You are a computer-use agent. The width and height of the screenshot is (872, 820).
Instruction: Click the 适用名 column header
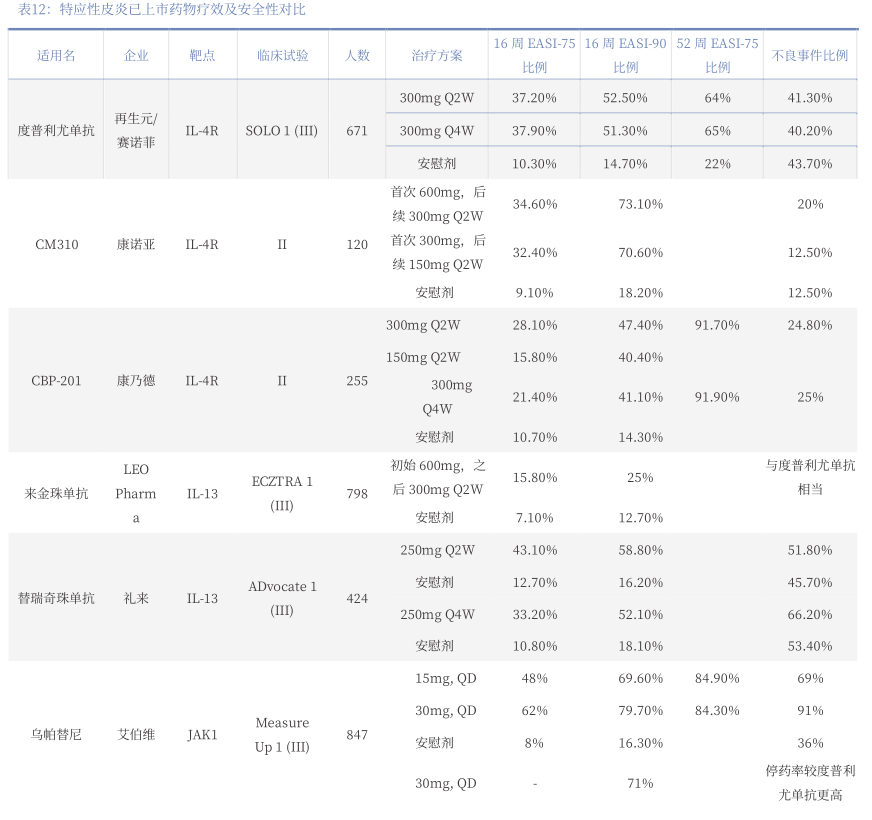56,56
